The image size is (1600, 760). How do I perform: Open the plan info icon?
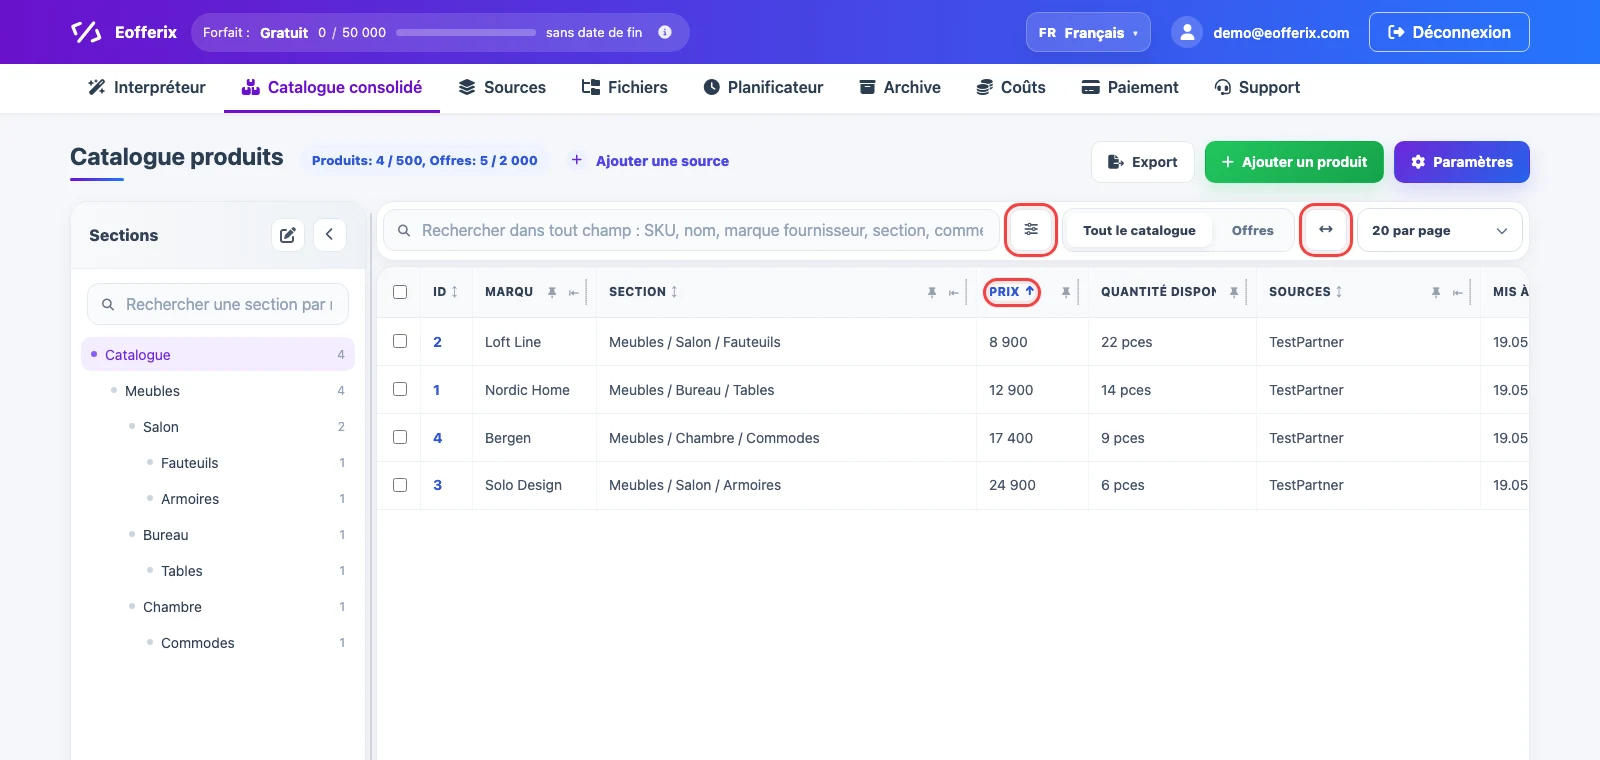[665, 32]
